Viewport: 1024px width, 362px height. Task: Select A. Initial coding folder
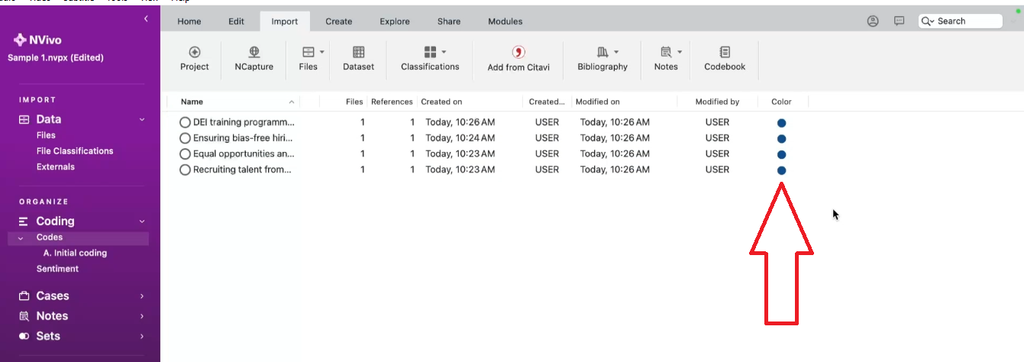(75, 253)
